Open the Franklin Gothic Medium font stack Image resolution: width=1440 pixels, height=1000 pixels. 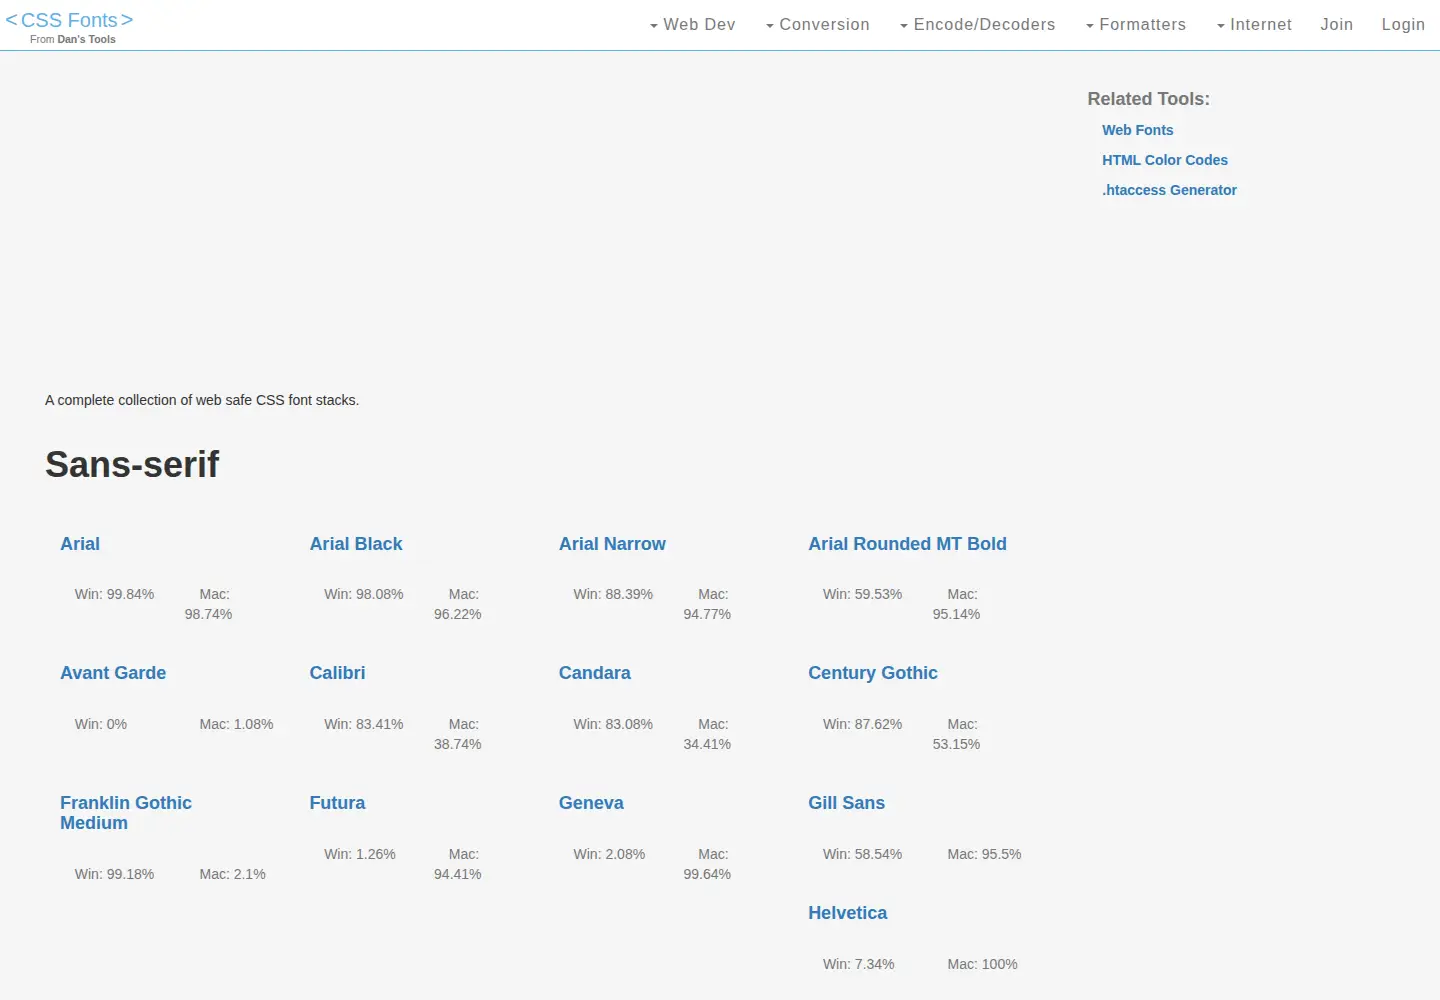pyautogui.click(x=126, y=813)
